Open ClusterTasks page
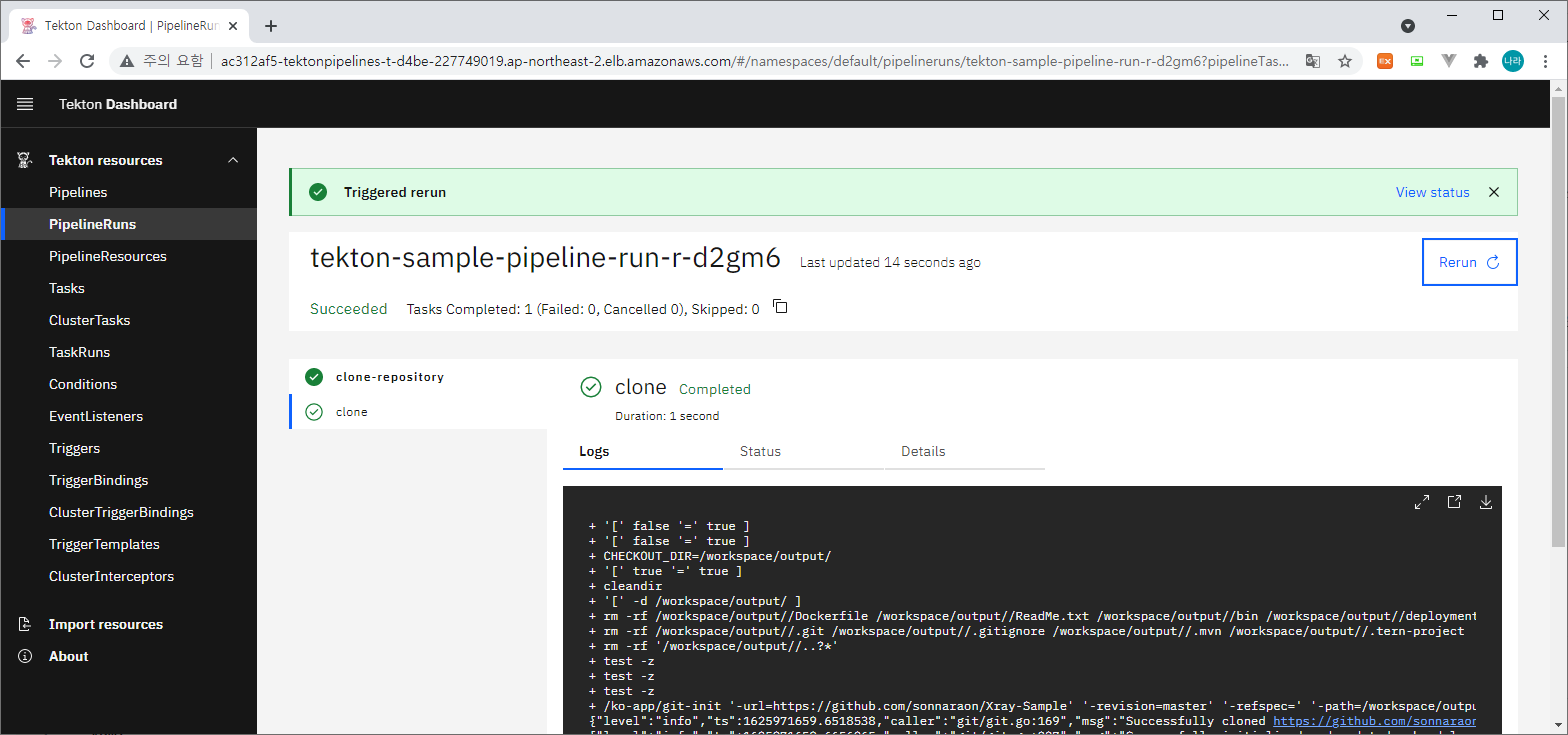Viewport: 1568px width, 735px height. [128, 320]
